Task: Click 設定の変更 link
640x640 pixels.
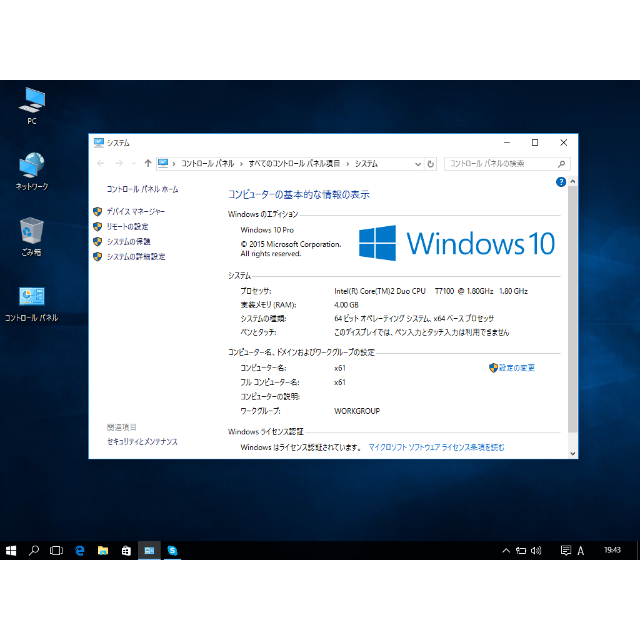Action: pyautogui.click(x=516, y=368)
